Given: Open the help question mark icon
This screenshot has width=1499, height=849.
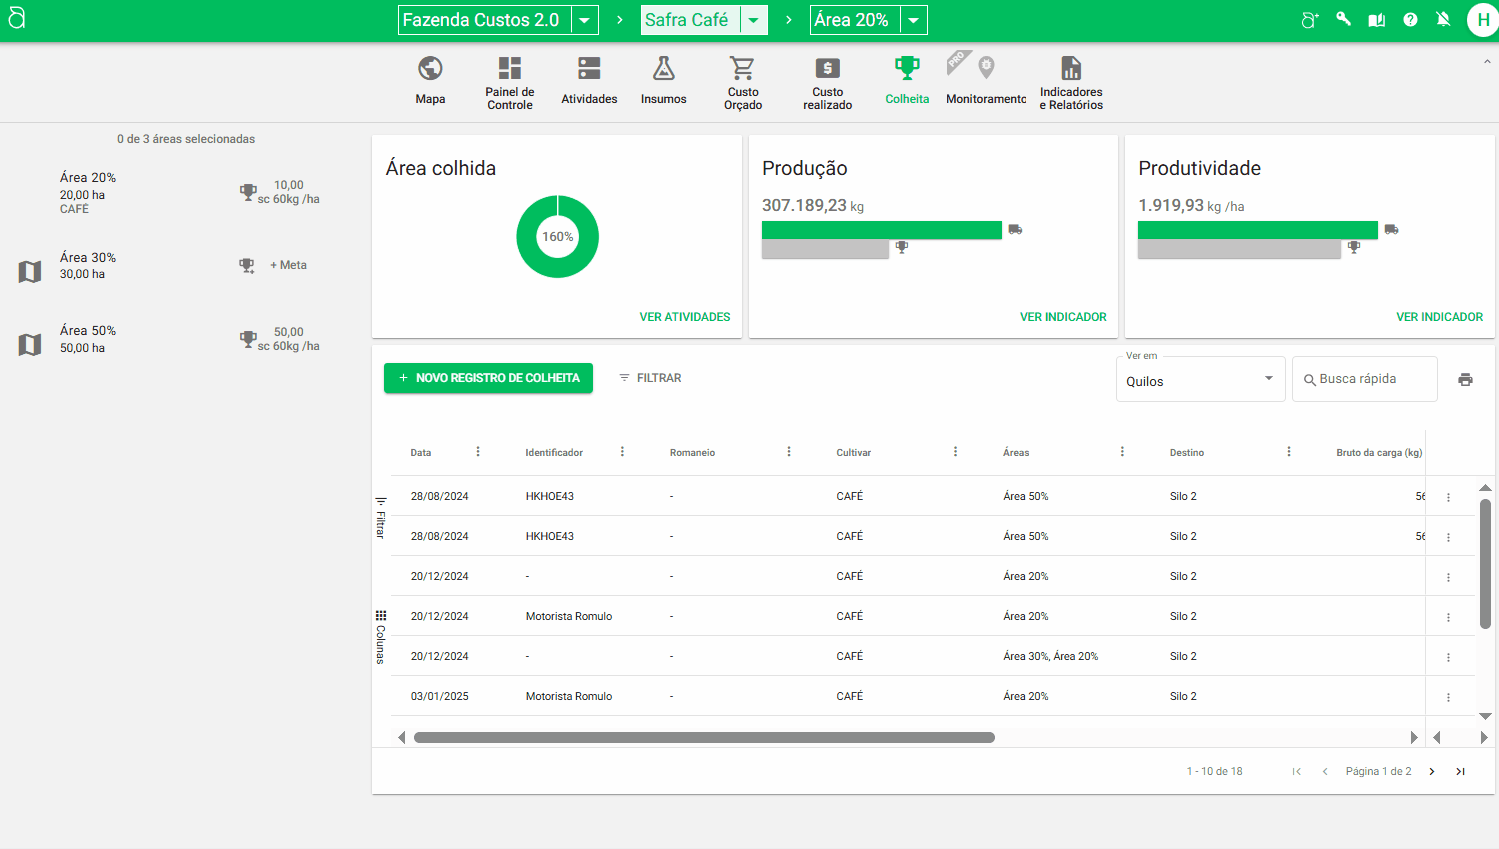Looking at the screenshot, I should [x=1410, y=20].
